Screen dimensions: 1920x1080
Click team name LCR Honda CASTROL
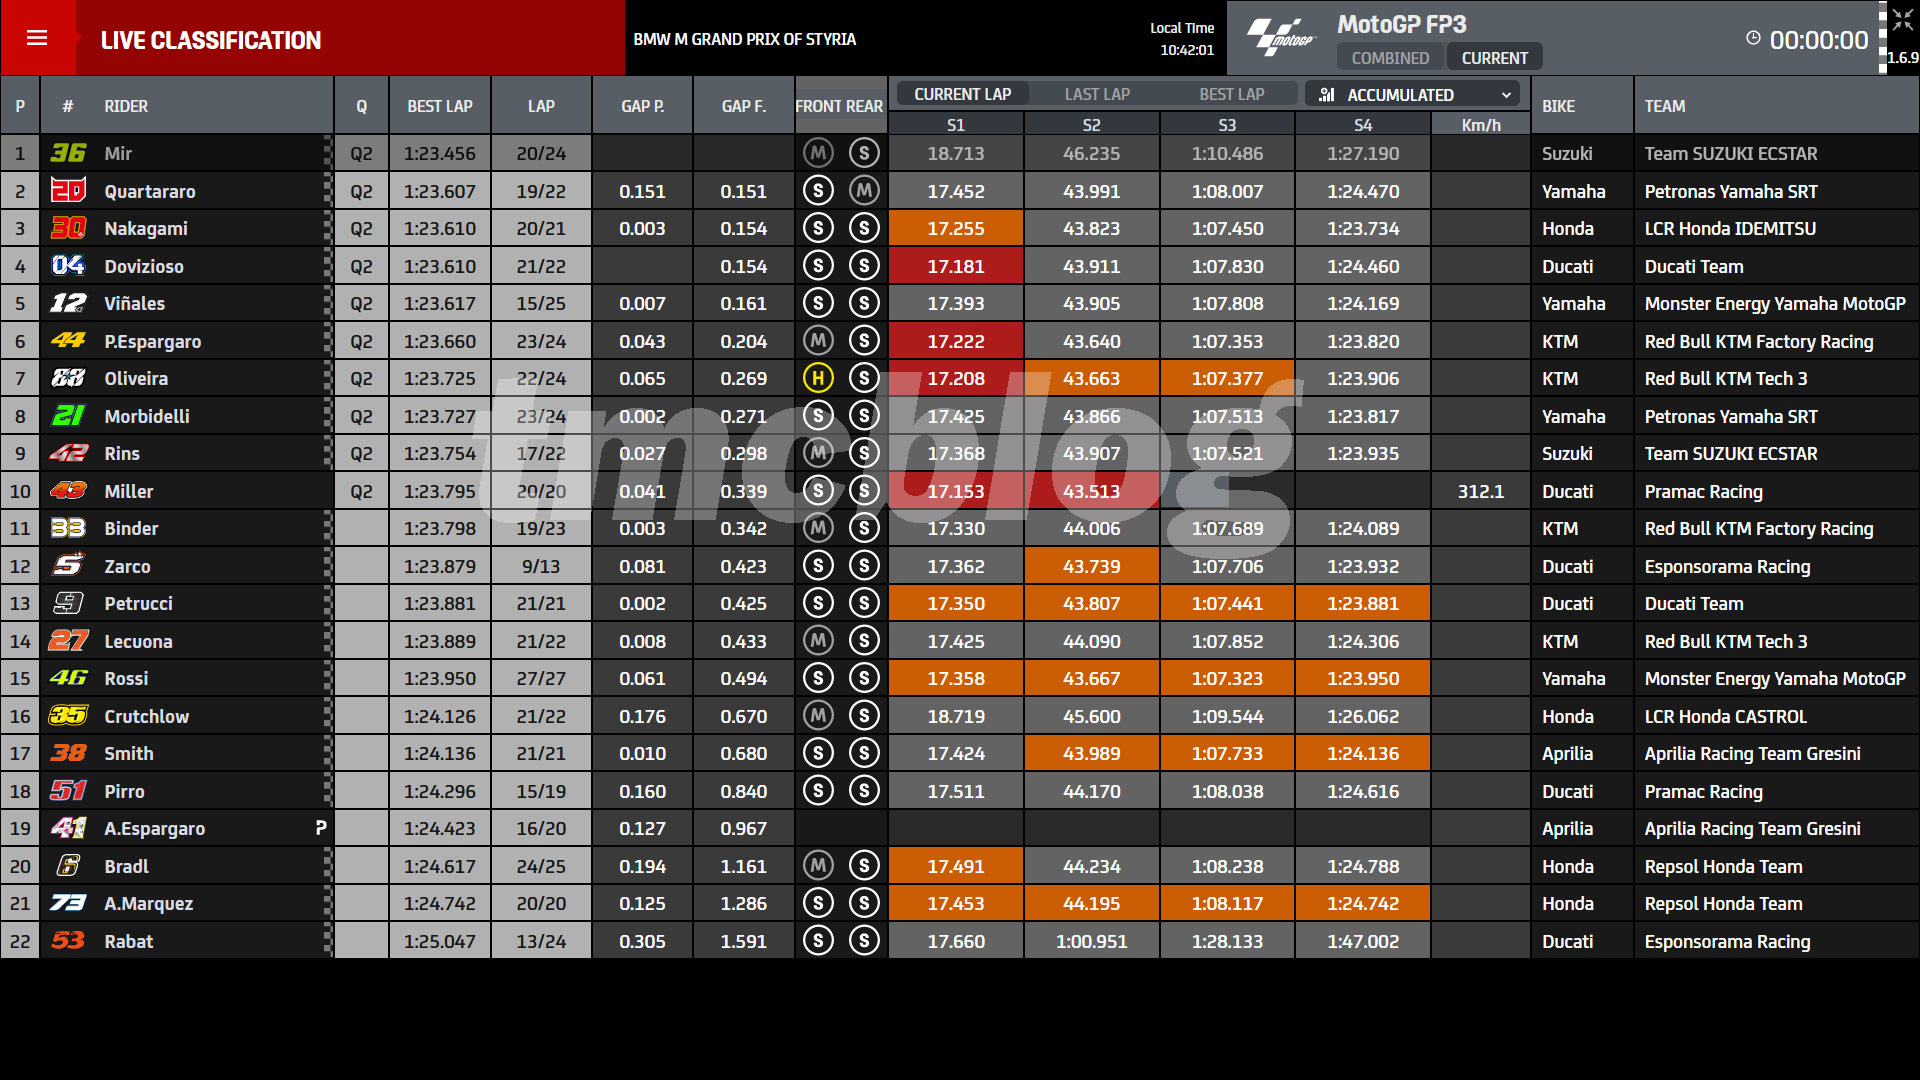coord(1725,716)
